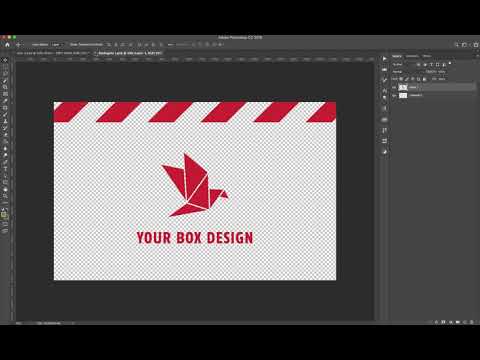The height and width of the screenshot is (360, 480).
Task: Toggle Show Transform Controls checkbox
Action: 67,45
